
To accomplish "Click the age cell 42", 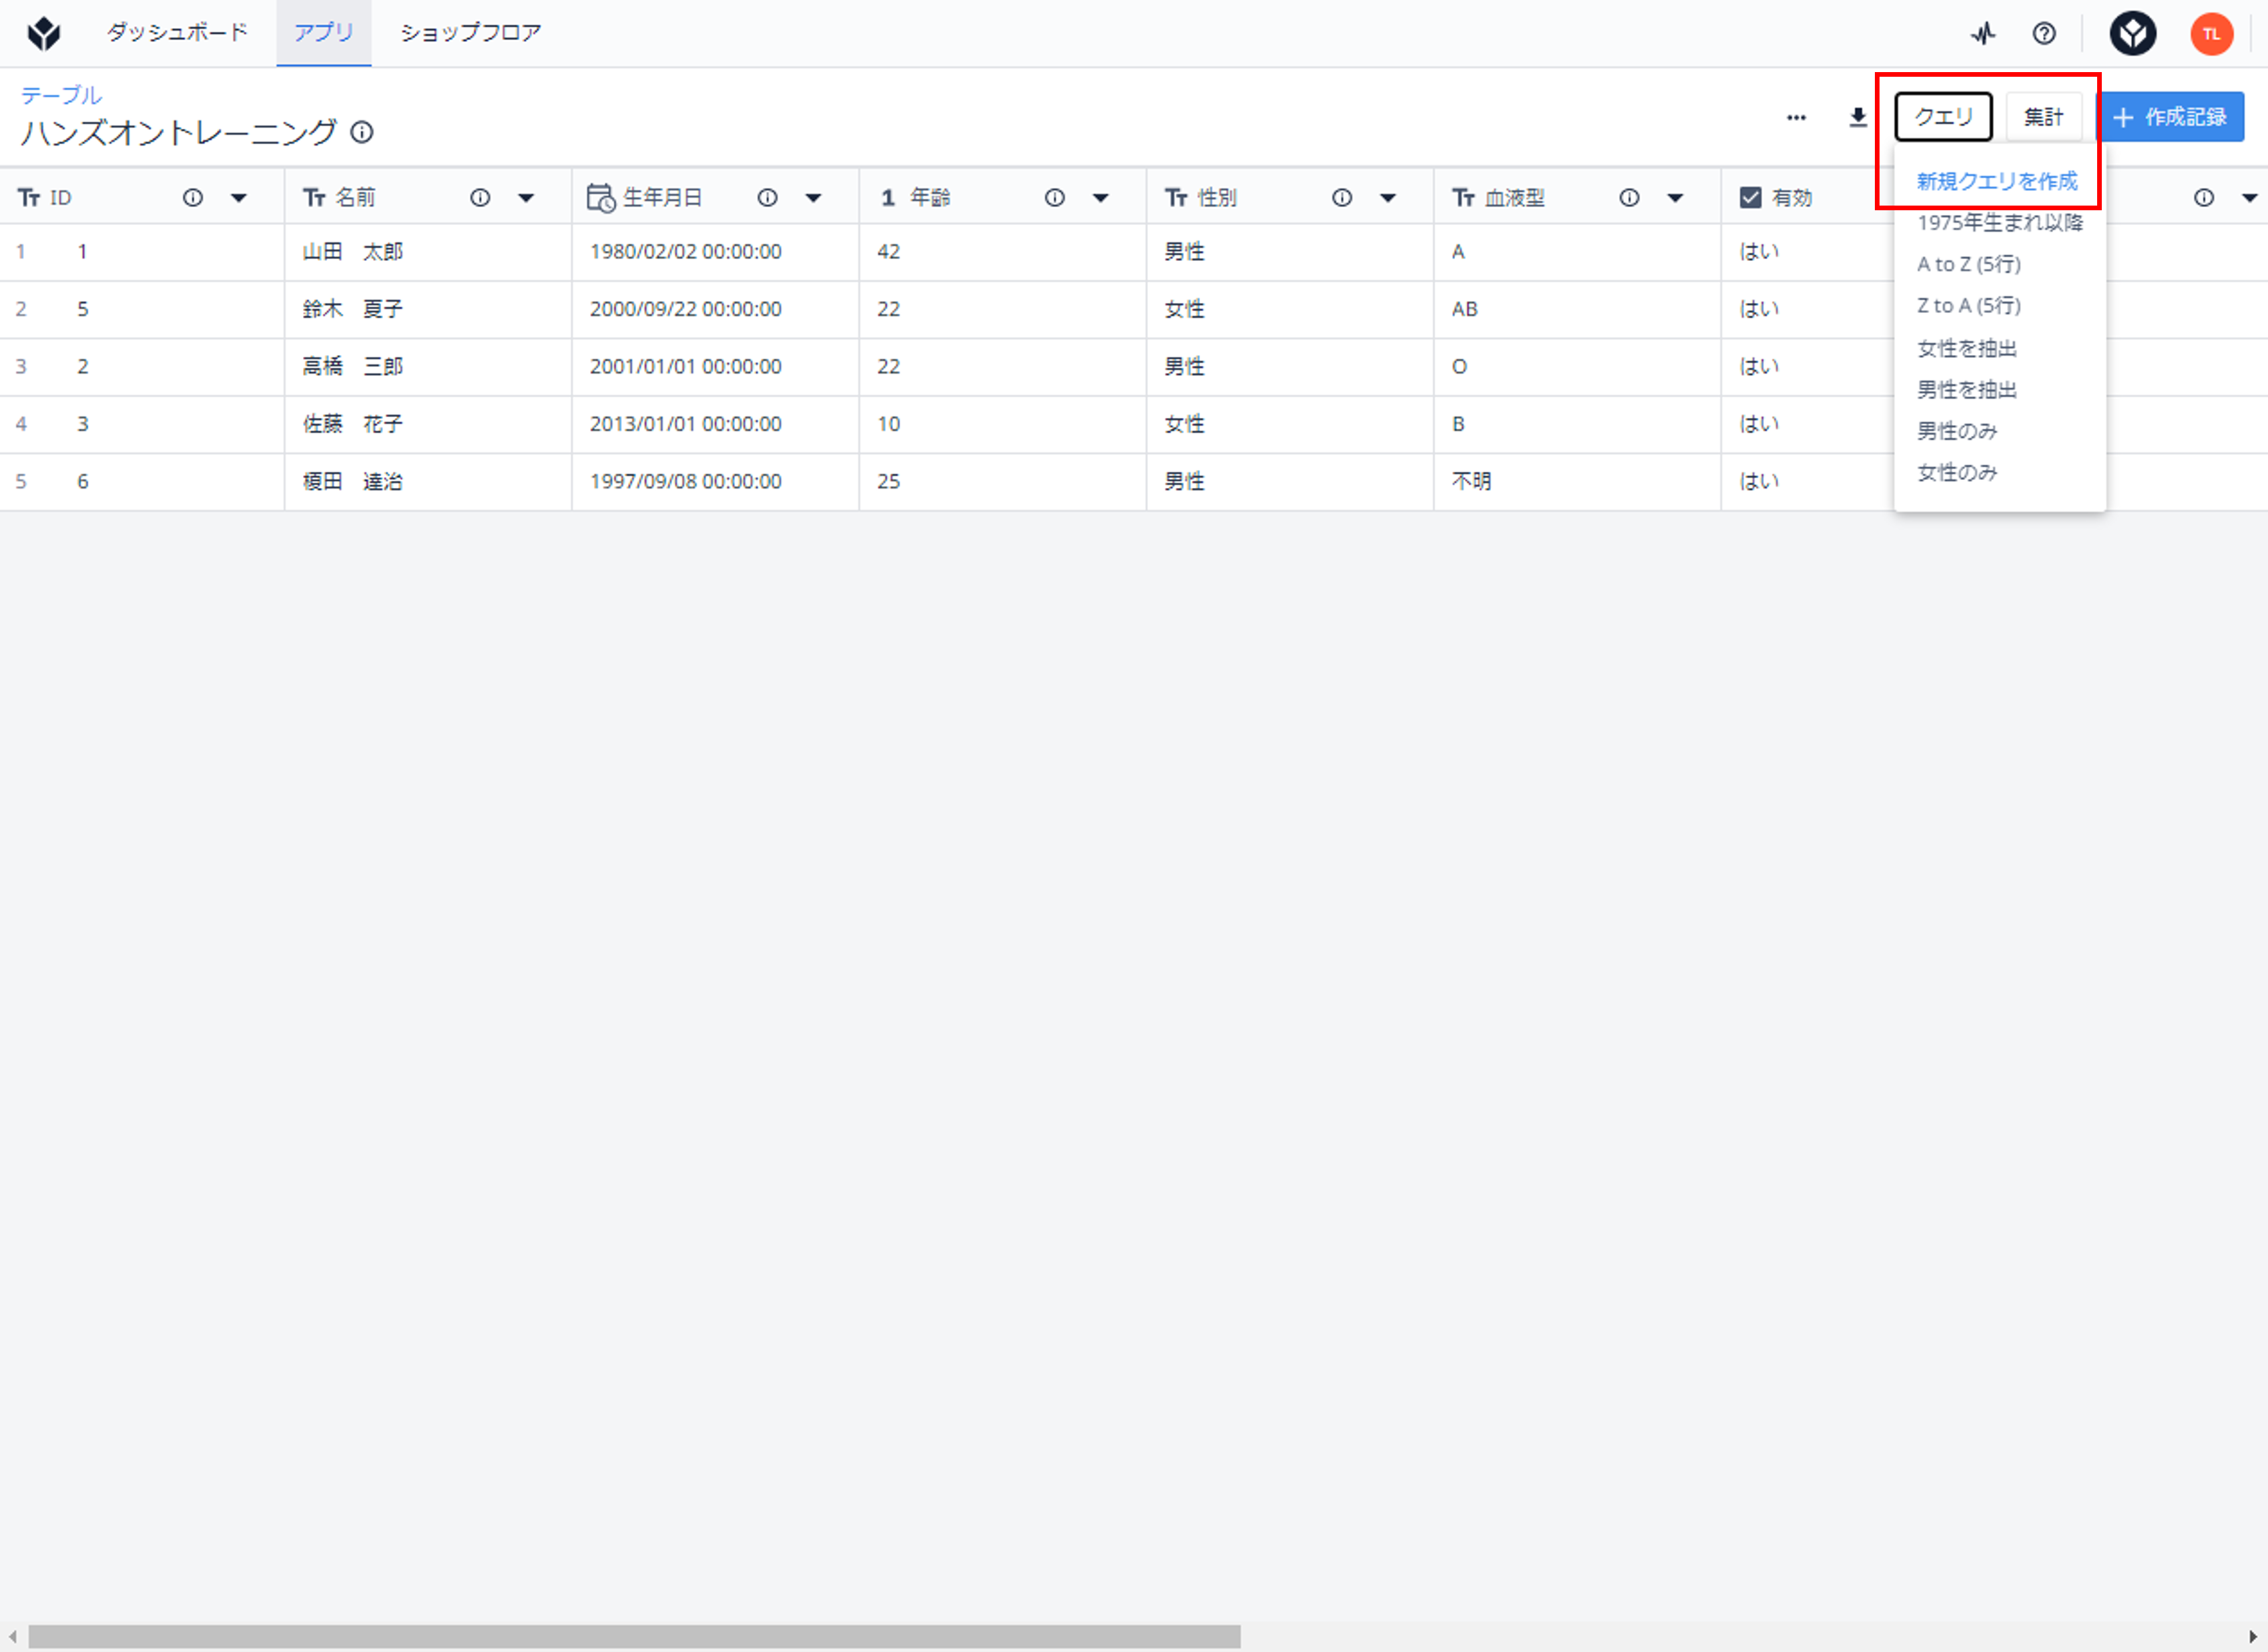I will point(1002,252).
